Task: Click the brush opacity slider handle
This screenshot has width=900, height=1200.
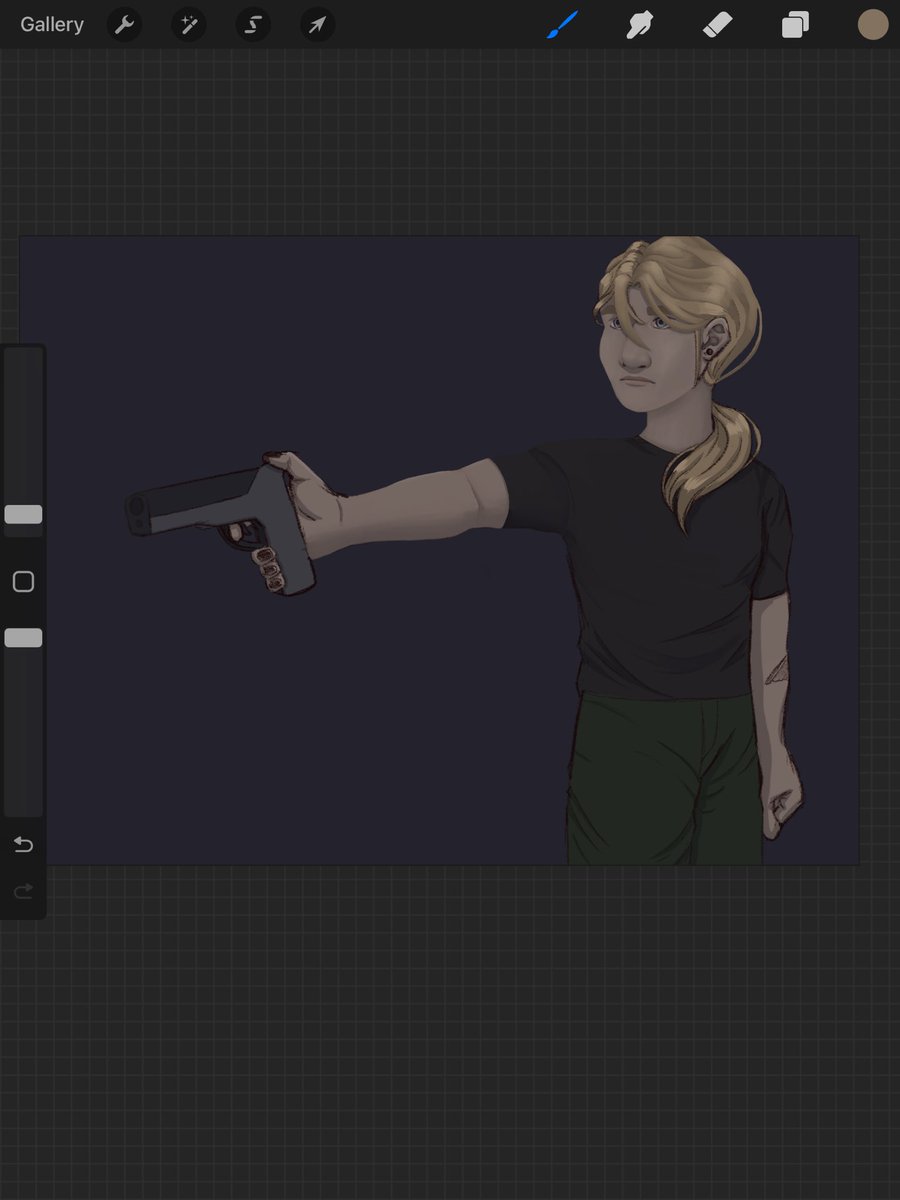Action: click(x=23, y=637)
